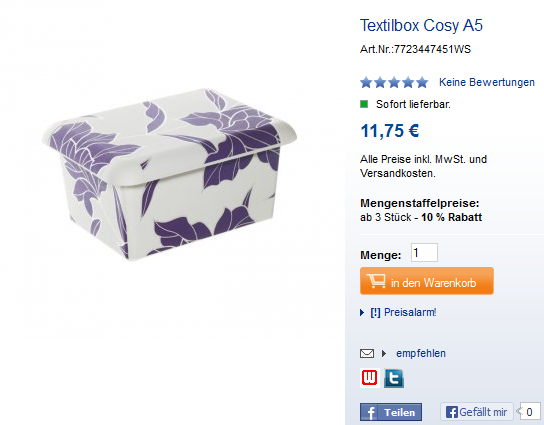This screenshot has width=544, height=425.
Task: Click the Facebook Teilen button
Action: point(391,412)
